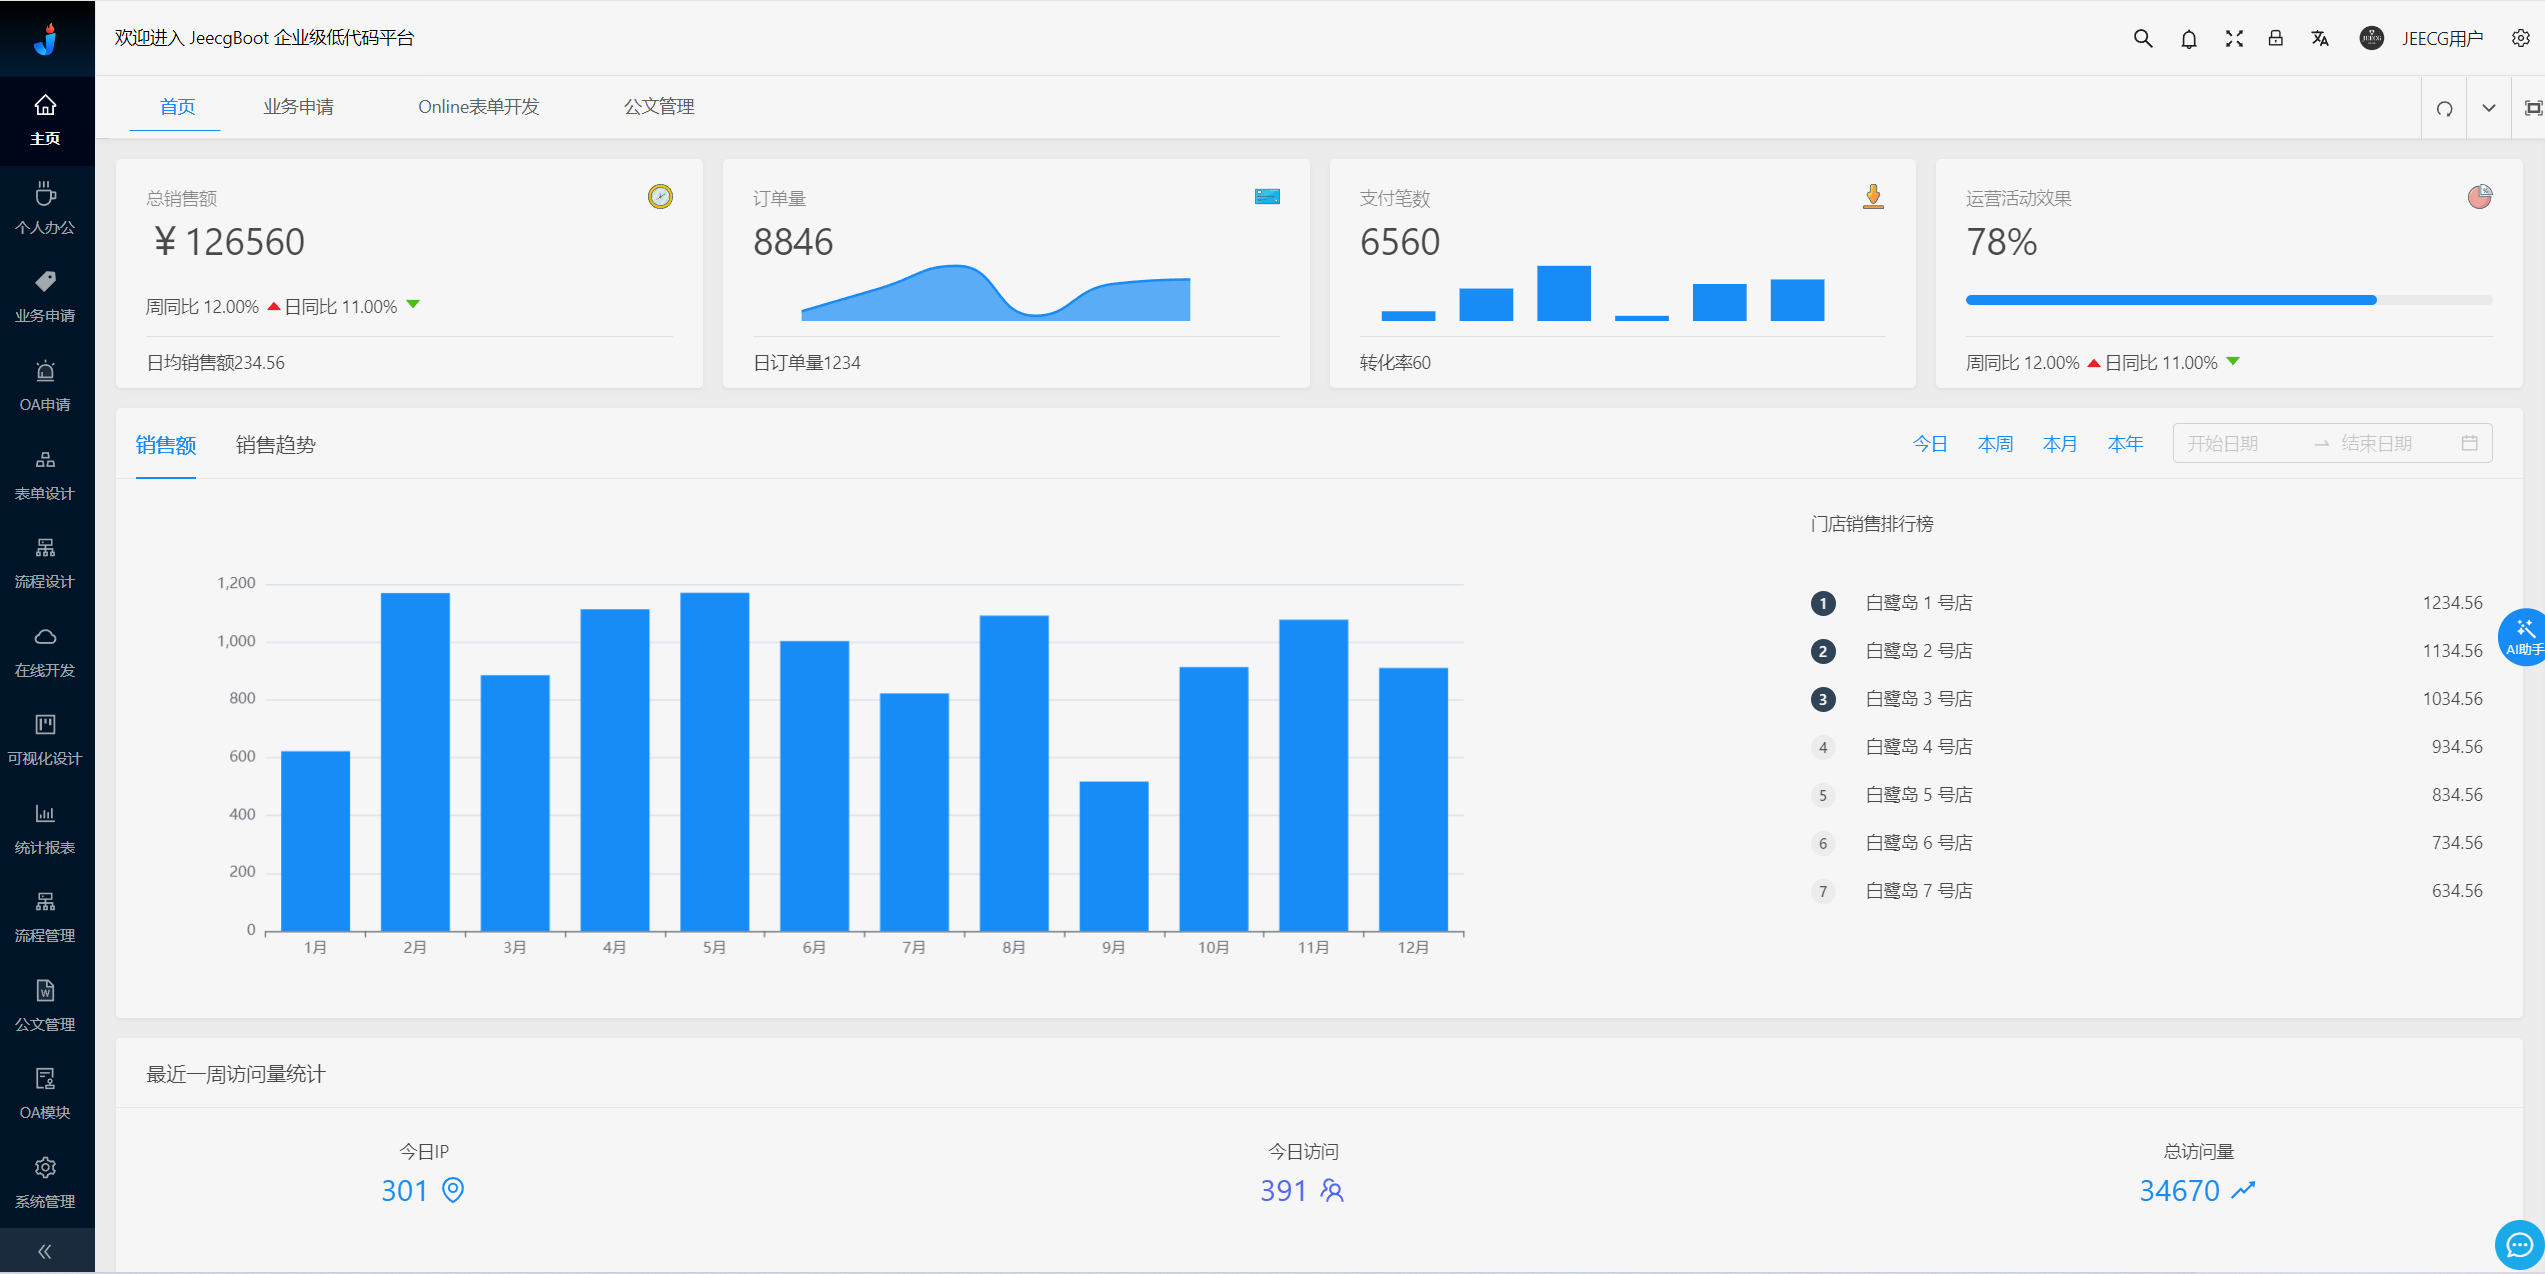Switch to 销售趋势 tab
The image size is (2545, 1274).
pos(275,445)
